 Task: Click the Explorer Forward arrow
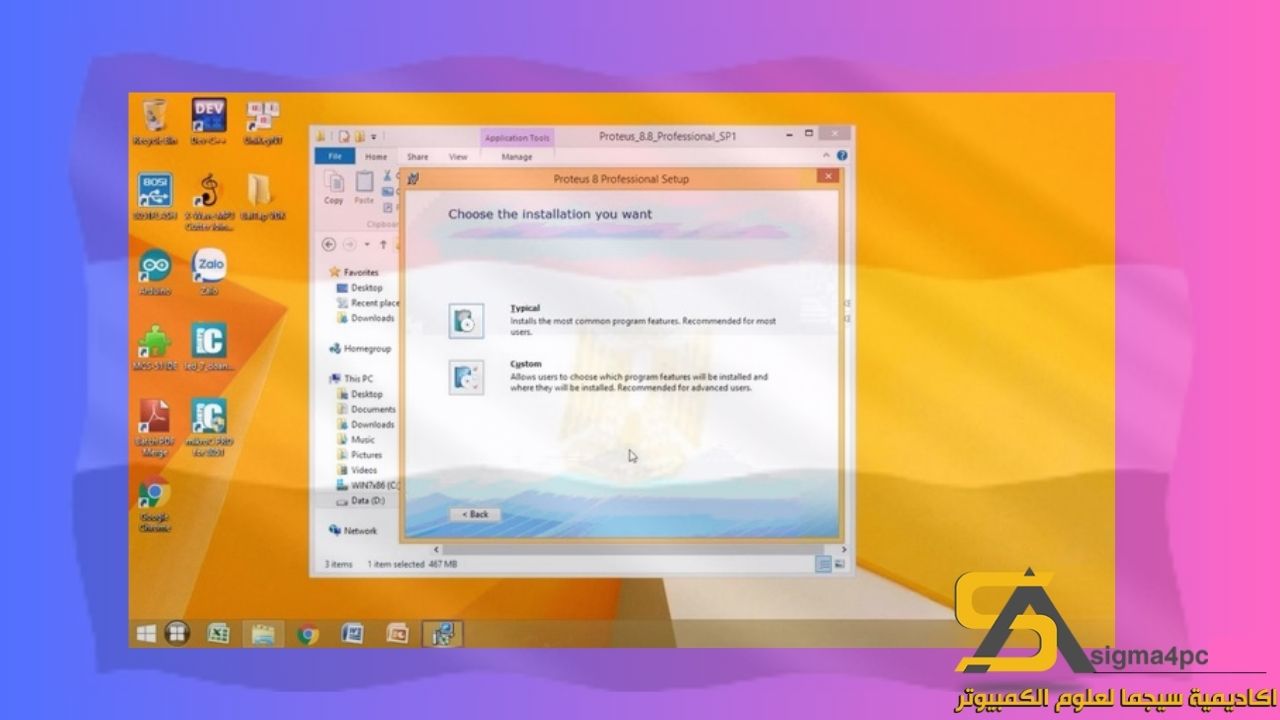coord(349,244)
